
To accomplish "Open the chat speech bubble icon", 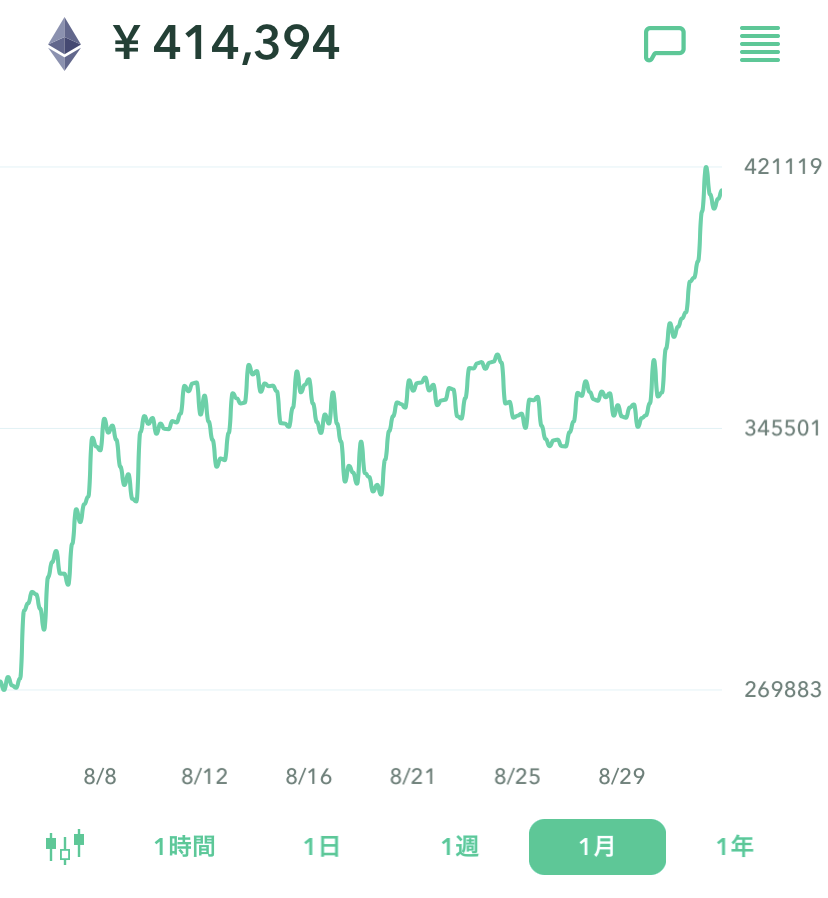I will pos(664,44).
